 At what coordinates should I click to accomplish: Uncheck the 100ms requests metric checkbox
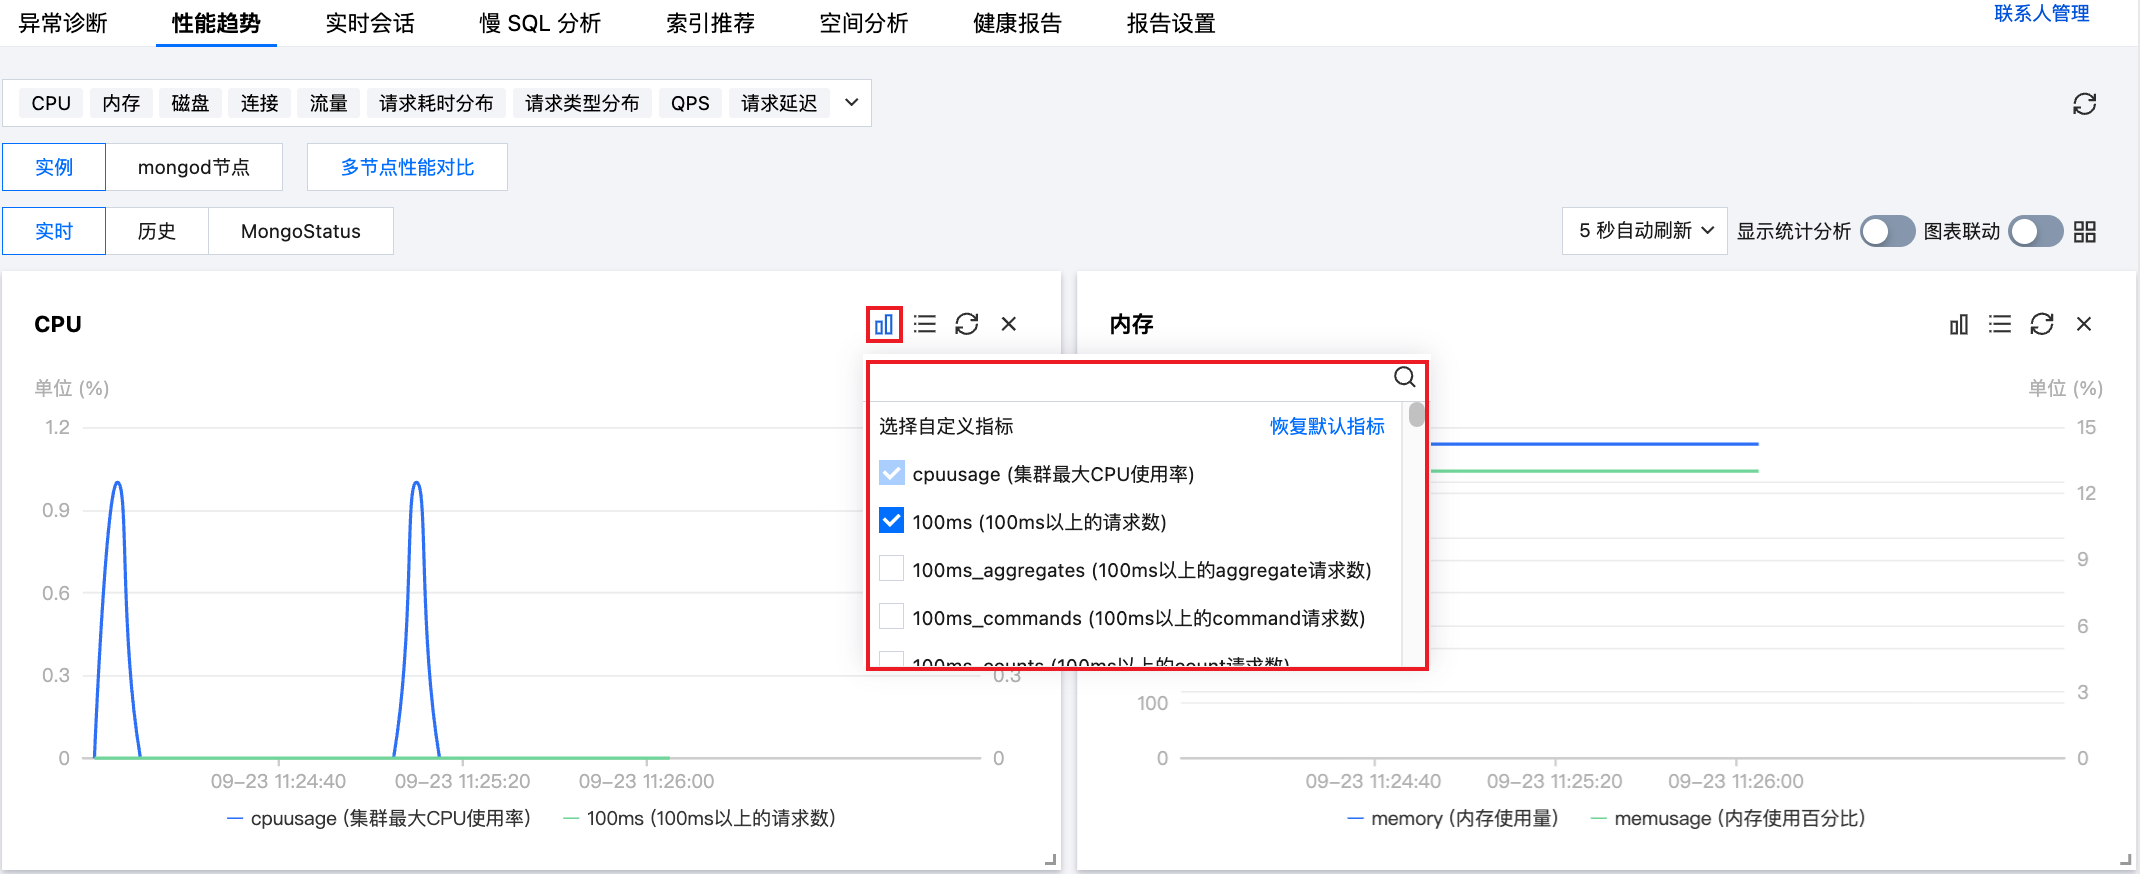(x=891, y=521)
